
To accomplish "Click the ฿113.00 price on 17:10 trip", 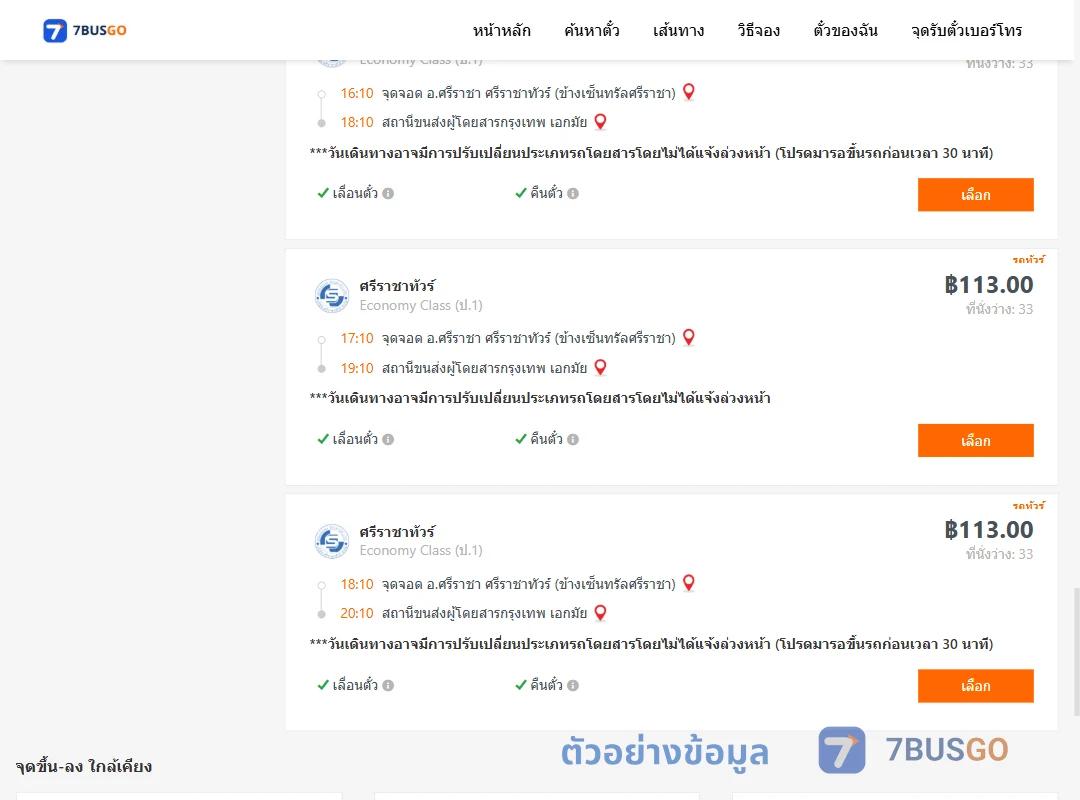I will point(988,285).
